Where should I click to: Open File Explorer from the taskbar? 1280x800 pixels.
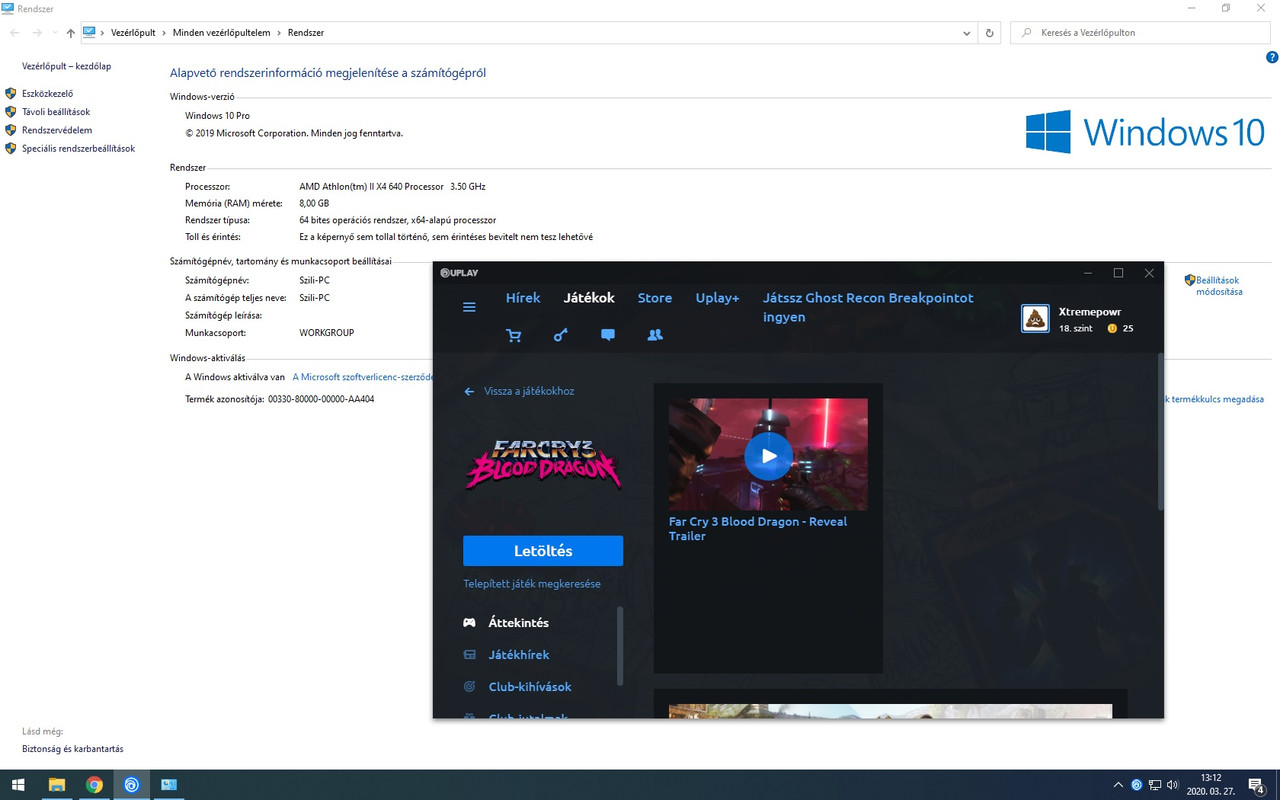(56, 785)
